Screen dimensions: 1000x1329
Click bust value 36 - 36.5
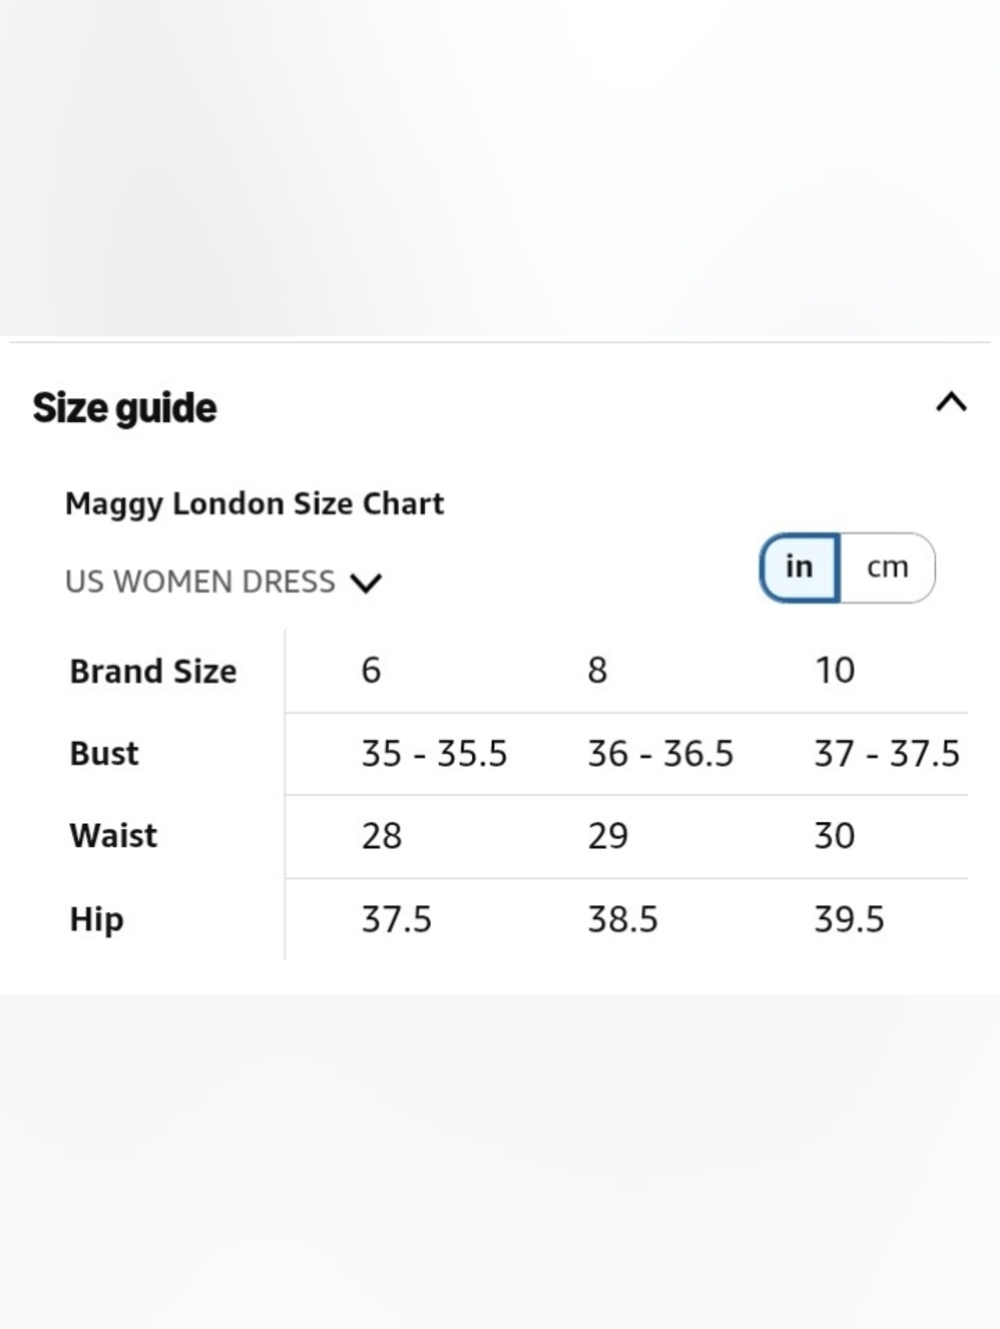click(660, 753)
